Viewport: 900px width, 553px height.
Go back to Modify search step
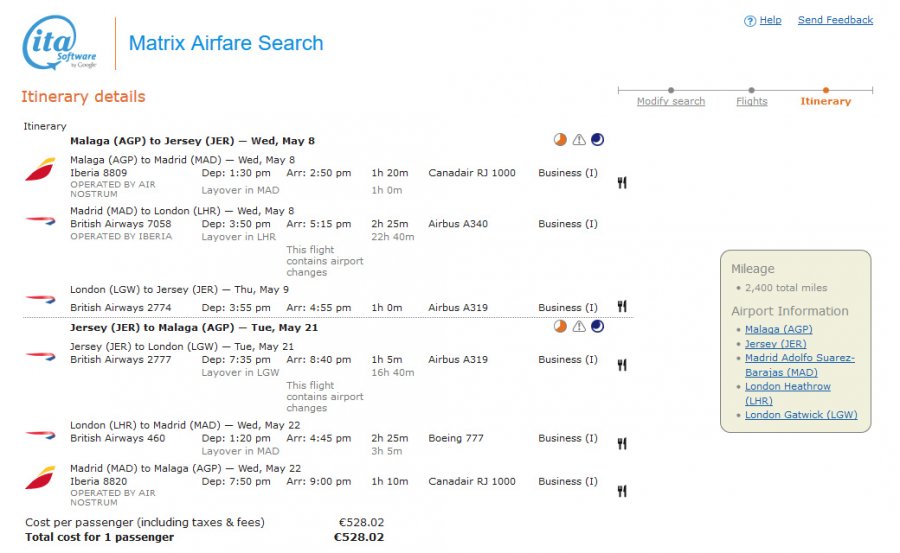pyautogui.click(x=671, y=101)
